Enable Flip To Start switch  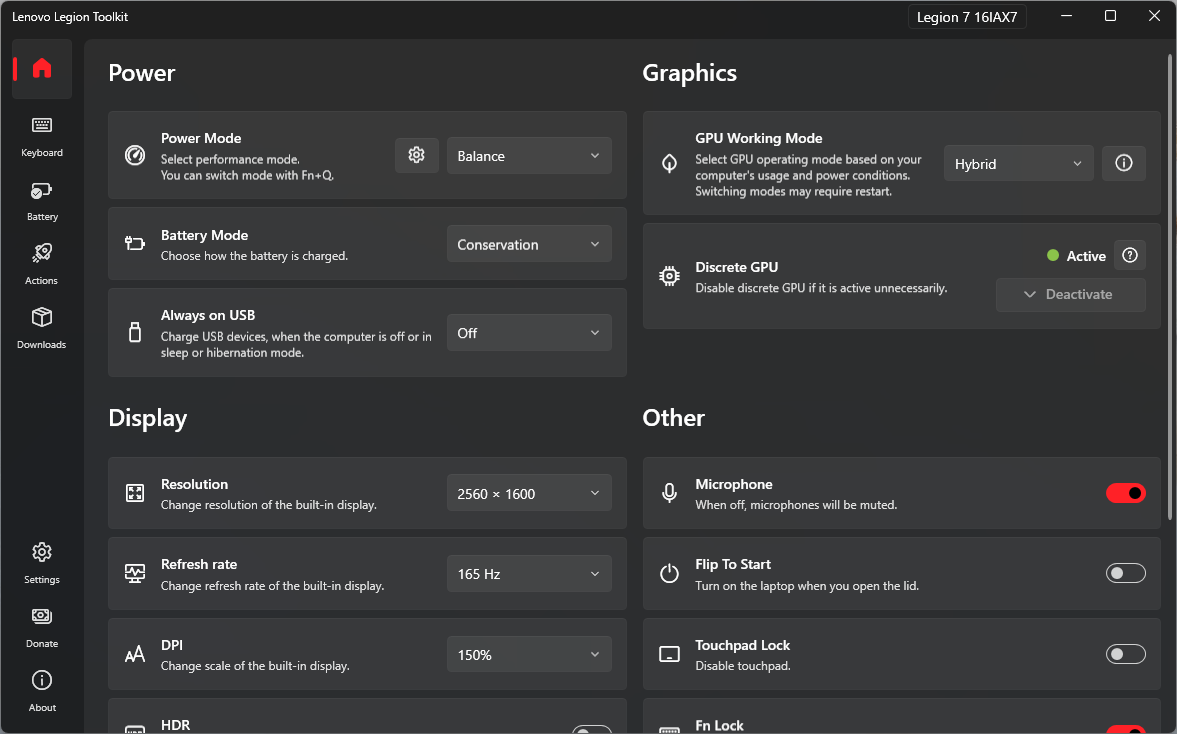point(1125,573)
